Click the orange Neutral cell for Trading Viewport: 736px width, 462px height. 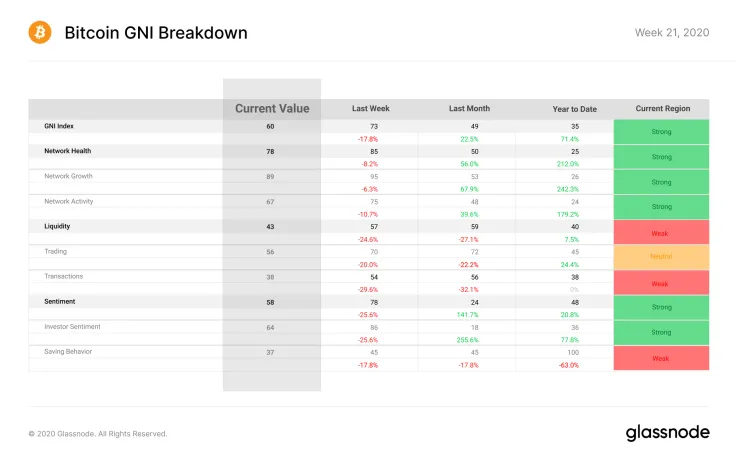(x=661, y=257)
